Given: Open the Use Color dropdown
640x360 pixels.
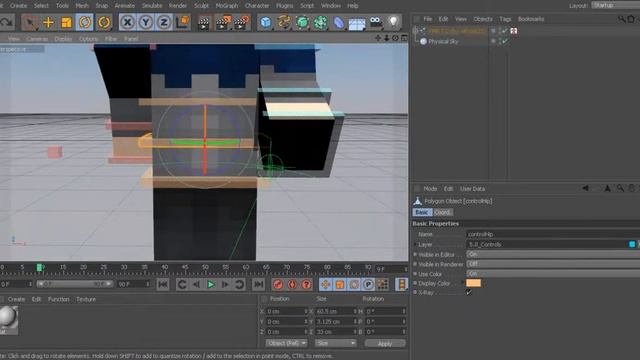Looking at the screenshot, I should [x=553, y=273].
